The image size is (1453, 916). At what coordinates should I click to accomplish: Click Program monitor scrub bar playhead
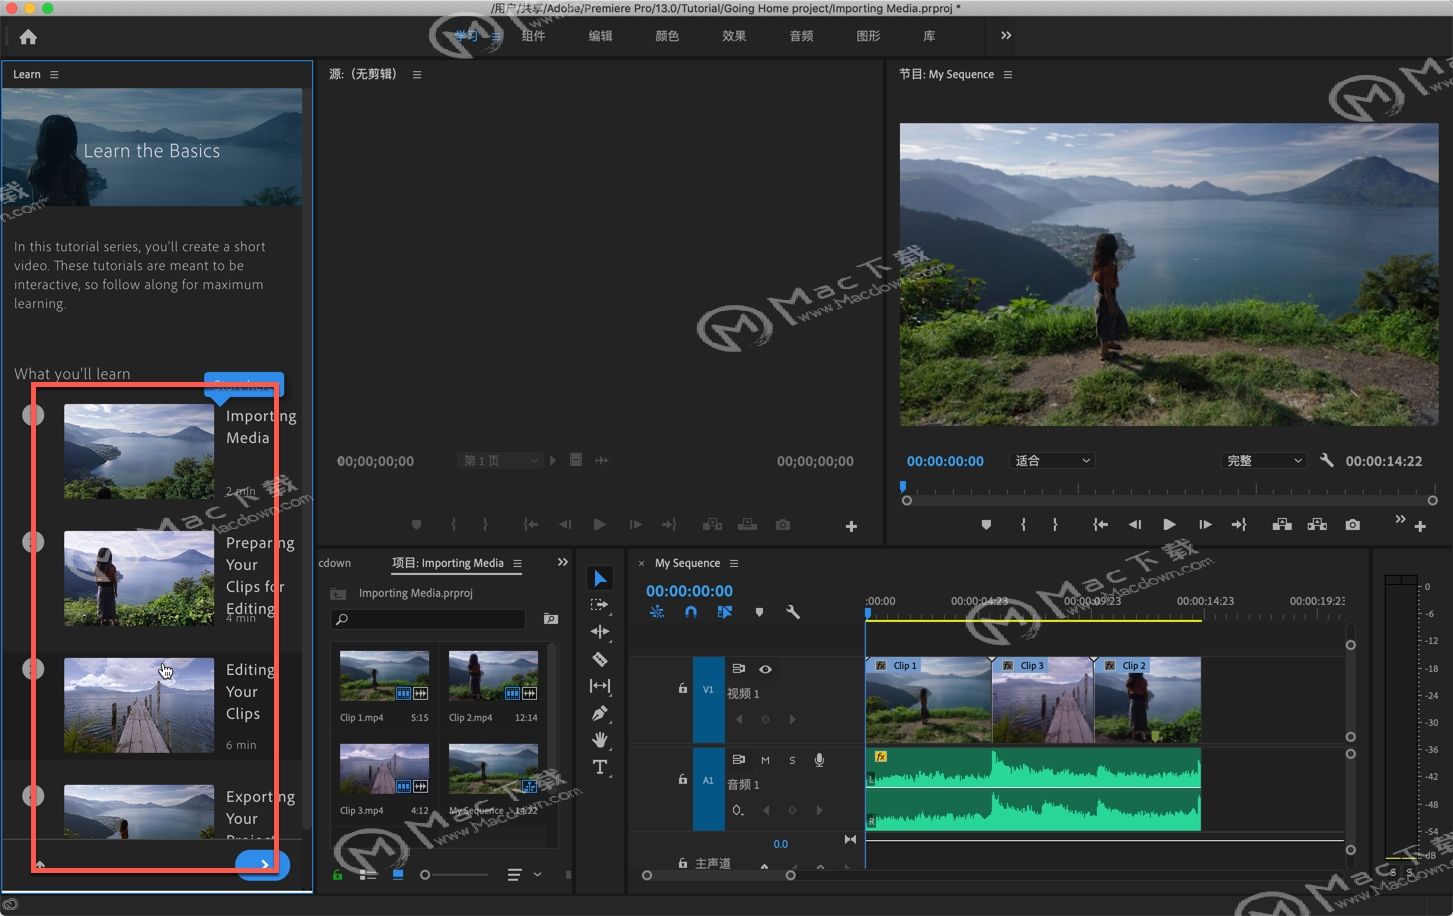(903, 487)
